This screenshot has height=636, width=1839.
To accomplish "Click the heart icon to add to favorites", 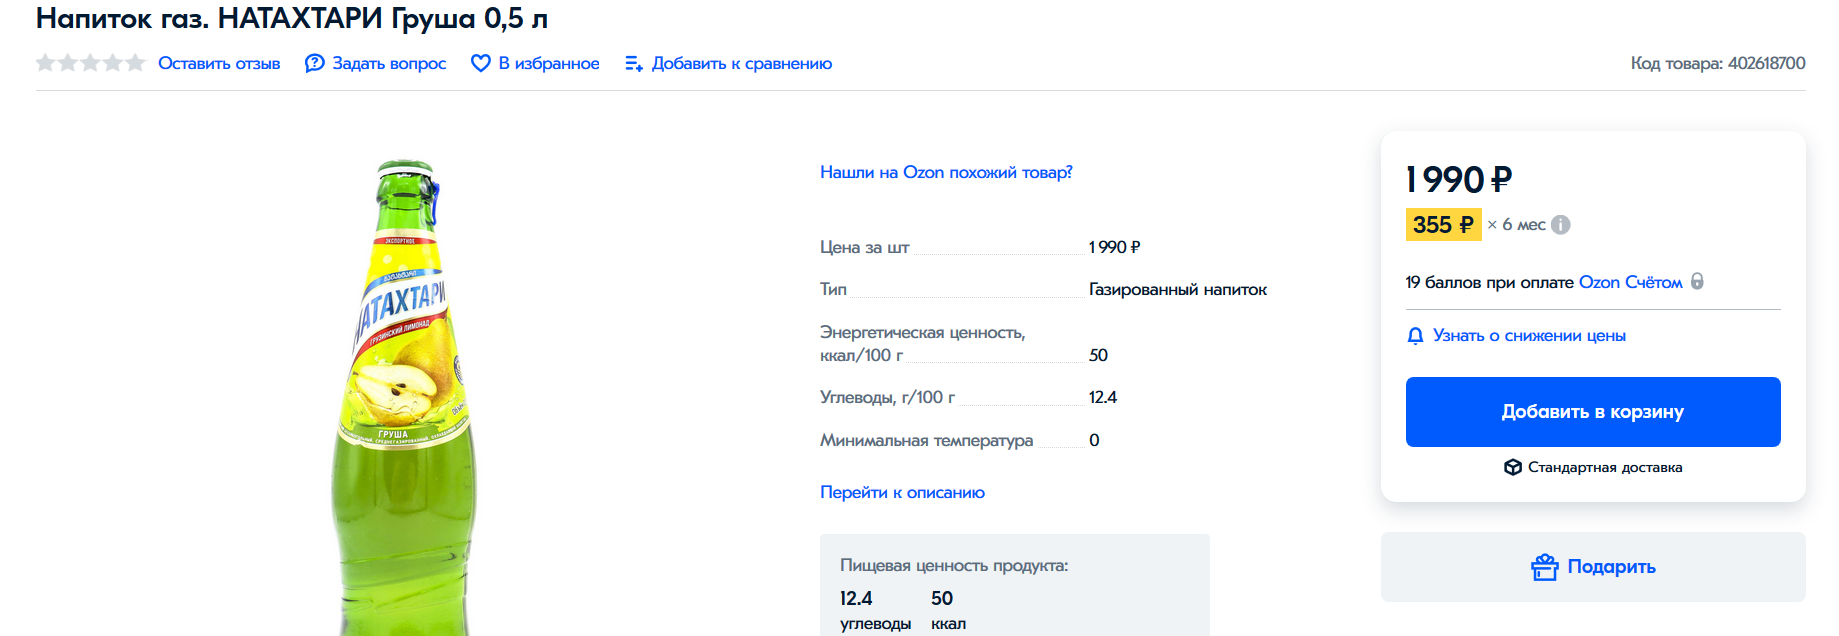I will tap(480, 63).
